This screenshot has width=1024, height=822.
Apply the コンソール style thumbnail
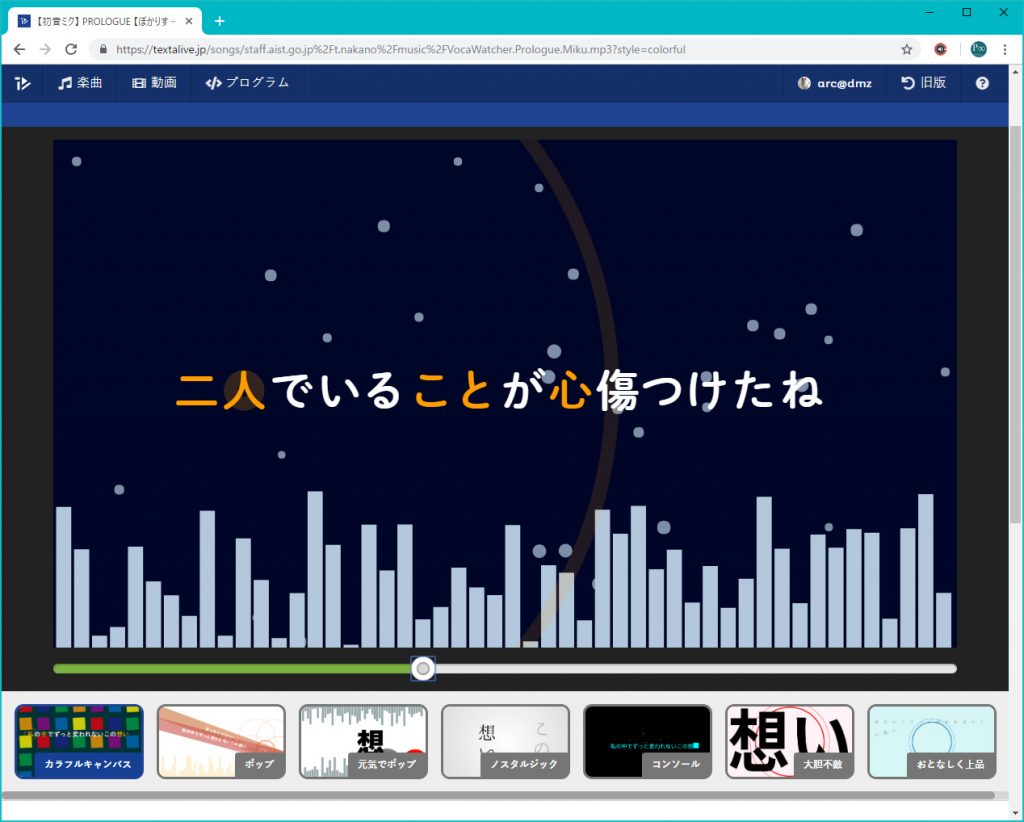point(647,741)
